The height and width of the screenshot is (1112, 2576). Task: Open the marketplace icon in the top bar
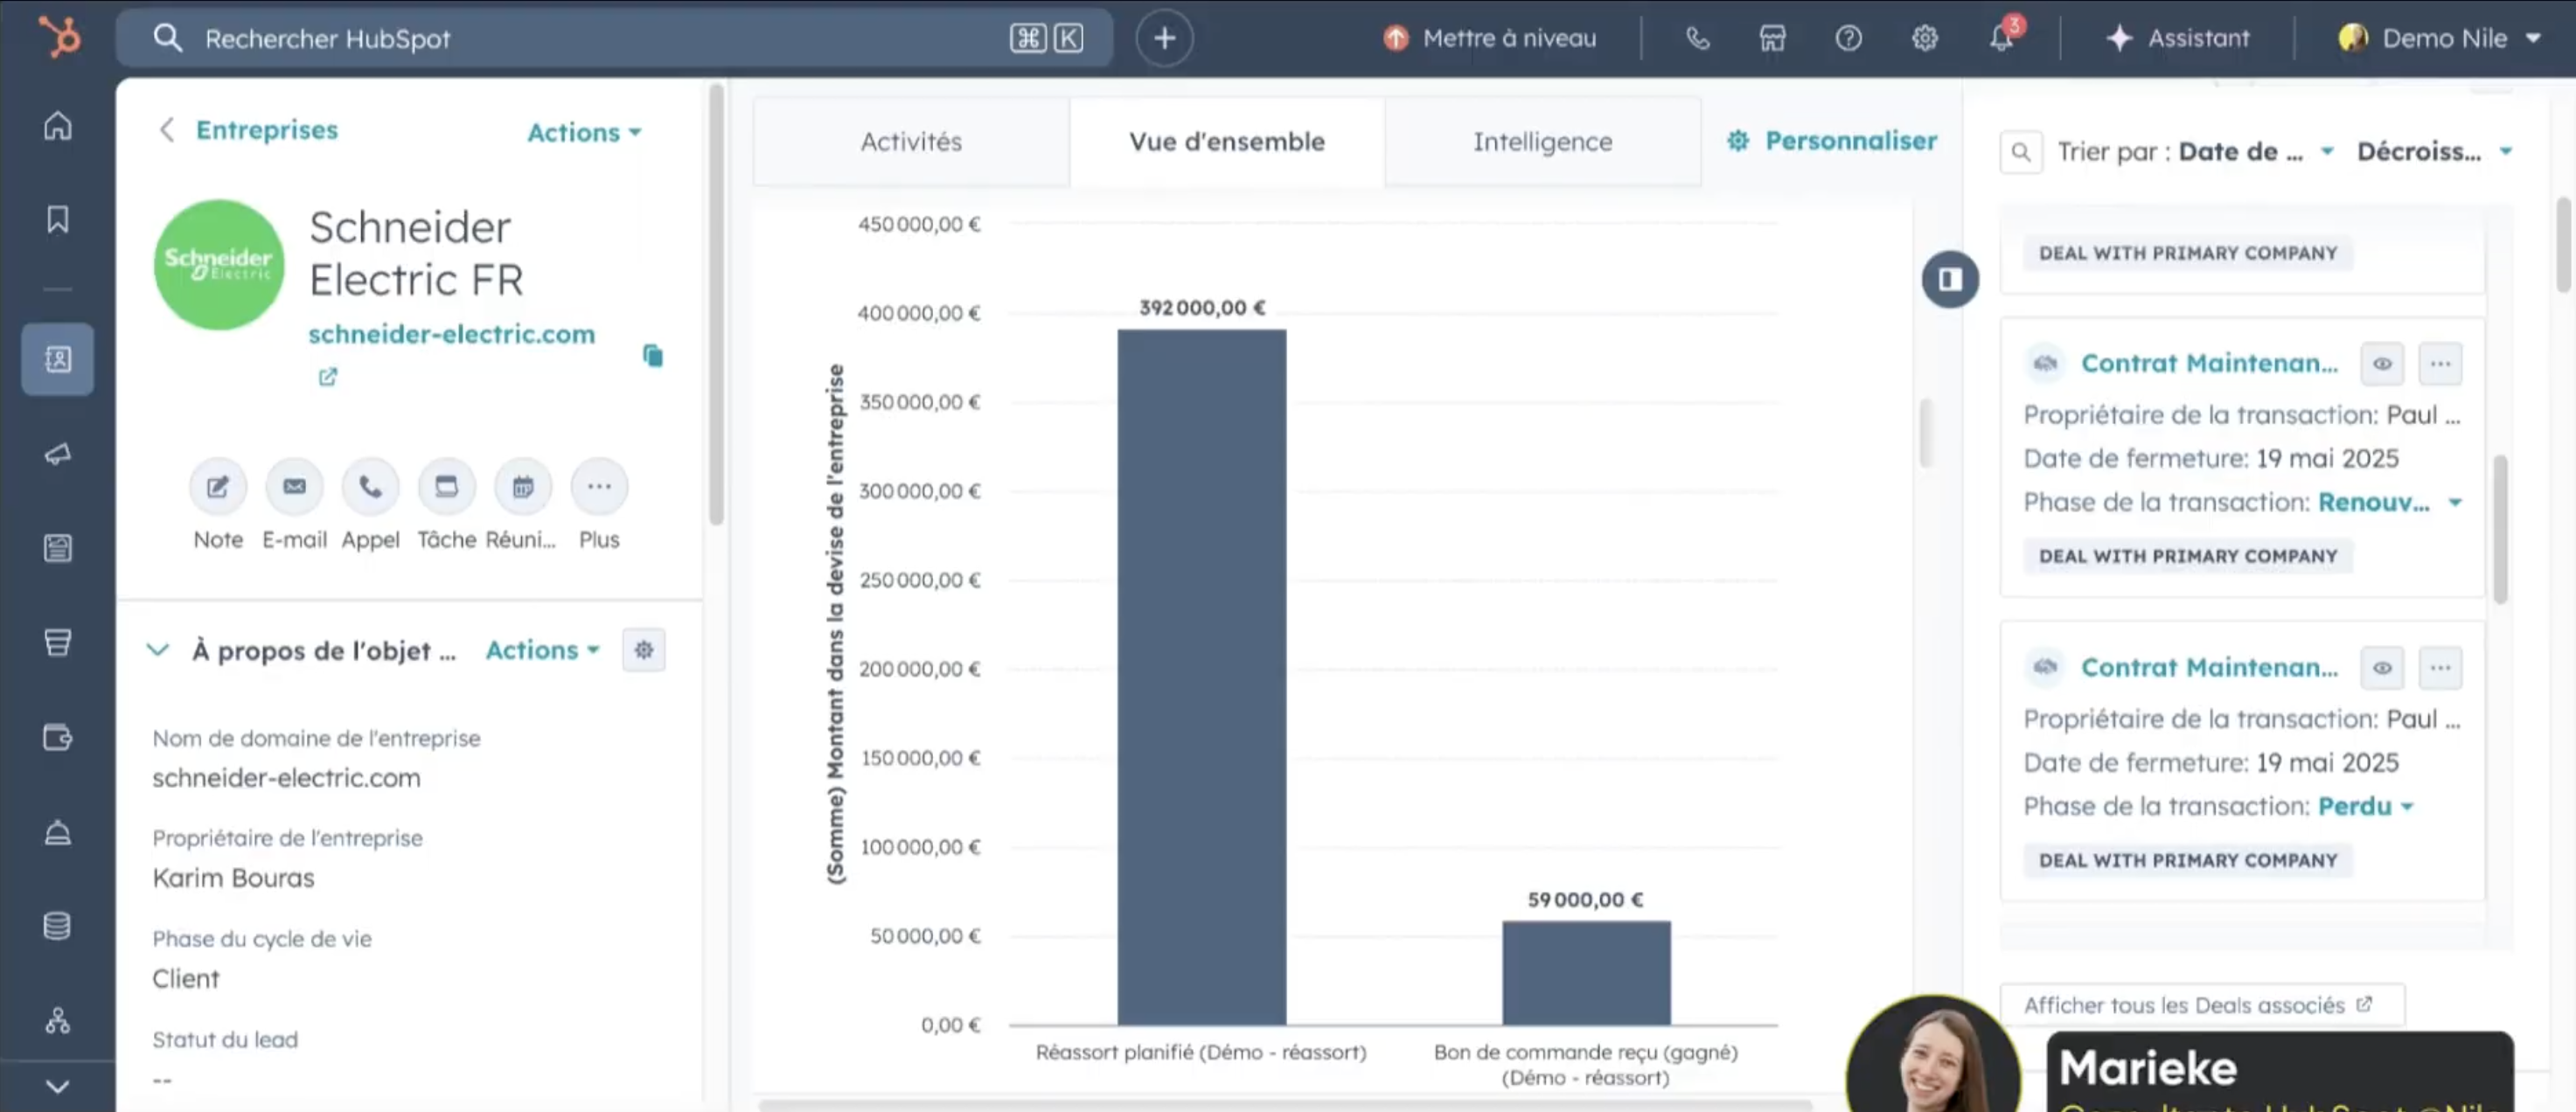[x=1772, y=38]
